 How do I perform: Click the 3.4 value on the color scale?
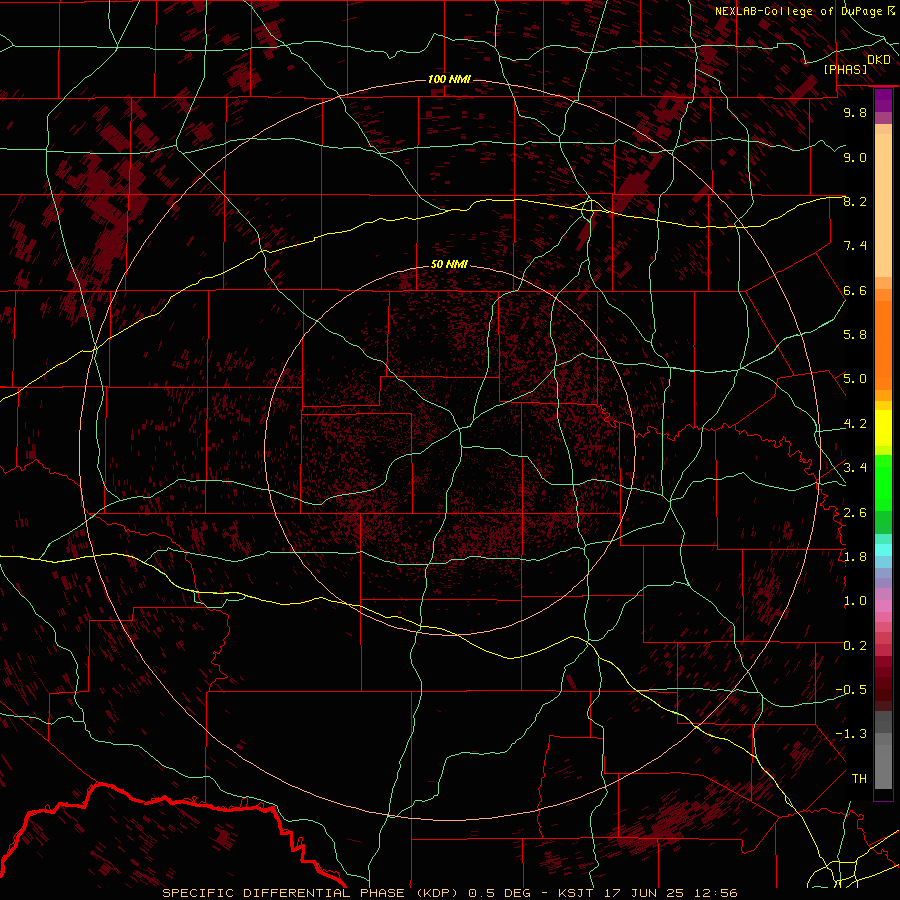pos(855,468)
